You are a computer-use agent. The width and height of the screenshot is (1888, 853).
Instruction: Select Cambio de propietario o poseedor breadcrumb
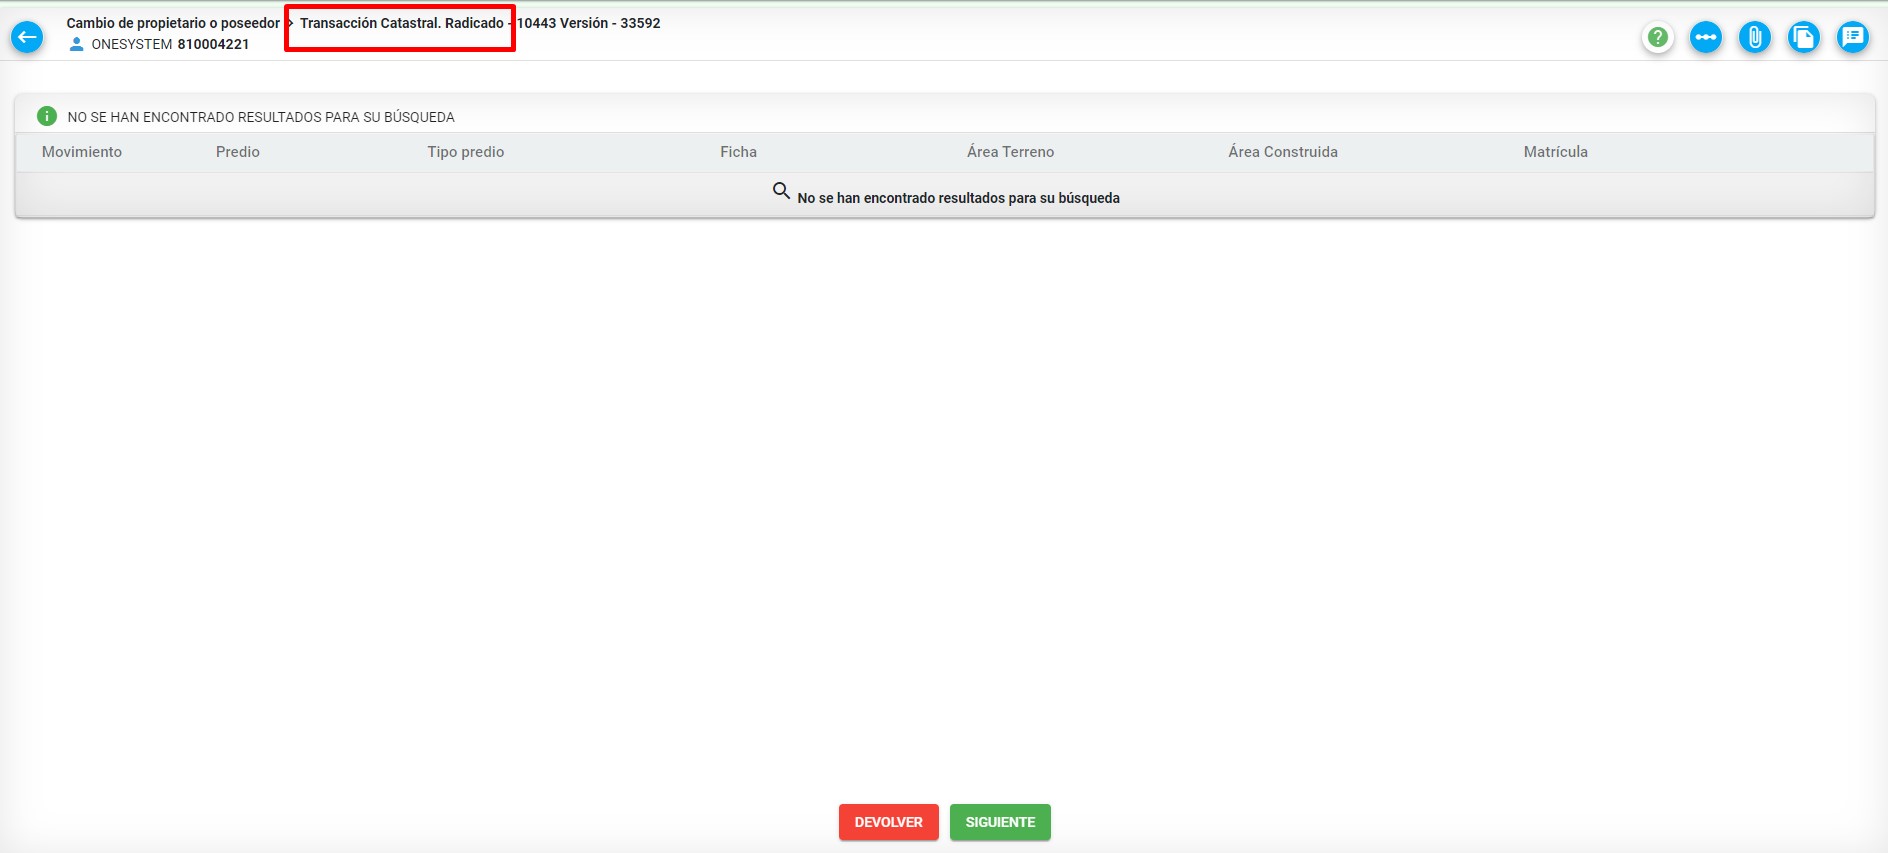(x=173, y=23)
